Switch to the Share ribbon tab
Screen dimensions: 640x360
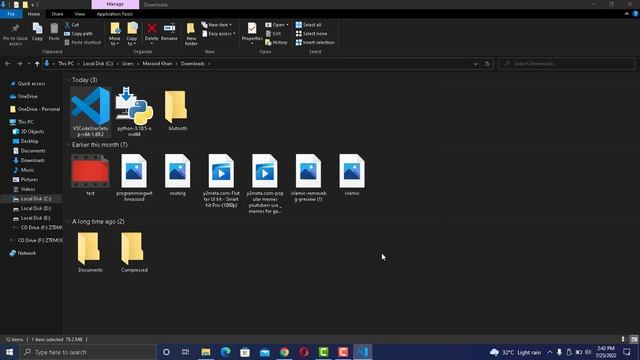click(x=57, y=14)
